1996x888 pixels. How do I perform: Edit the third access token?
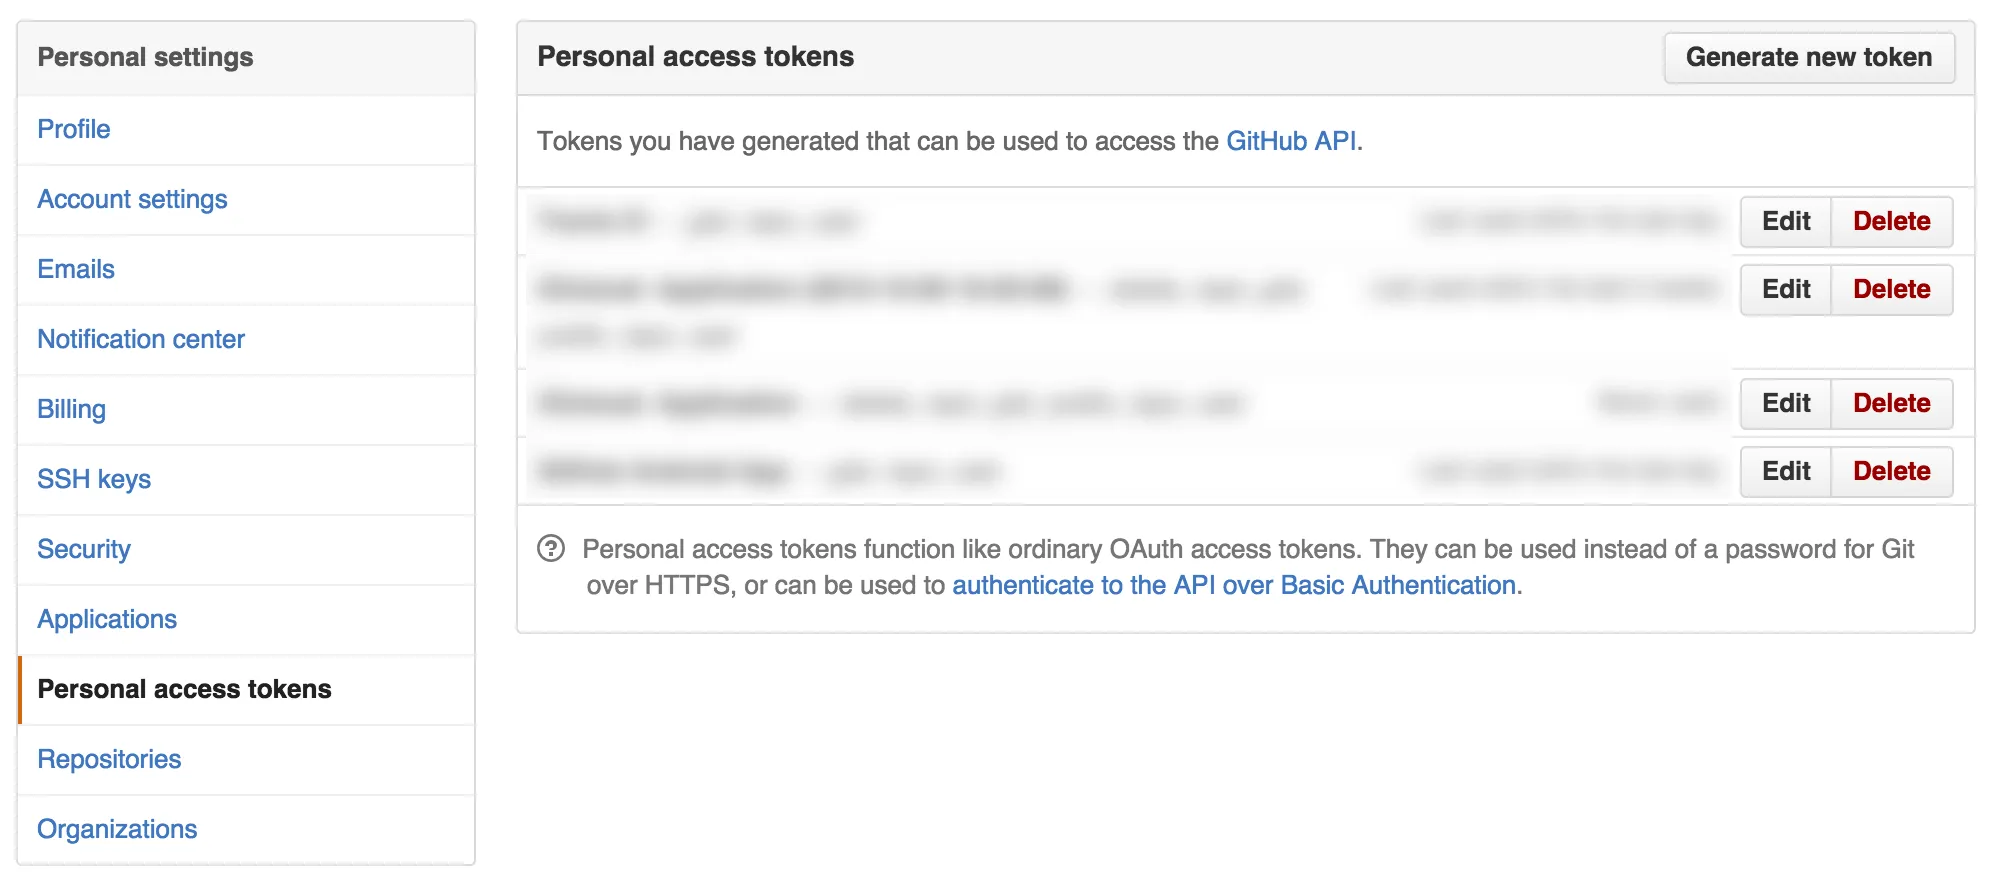pyautogui.click(x=1786, y=403)
